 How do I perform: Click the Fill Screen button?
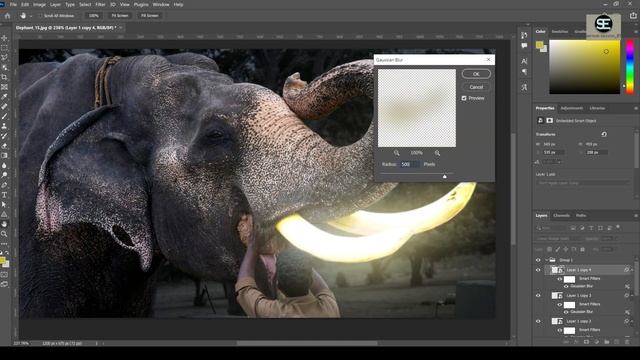(x=149, y=16)
